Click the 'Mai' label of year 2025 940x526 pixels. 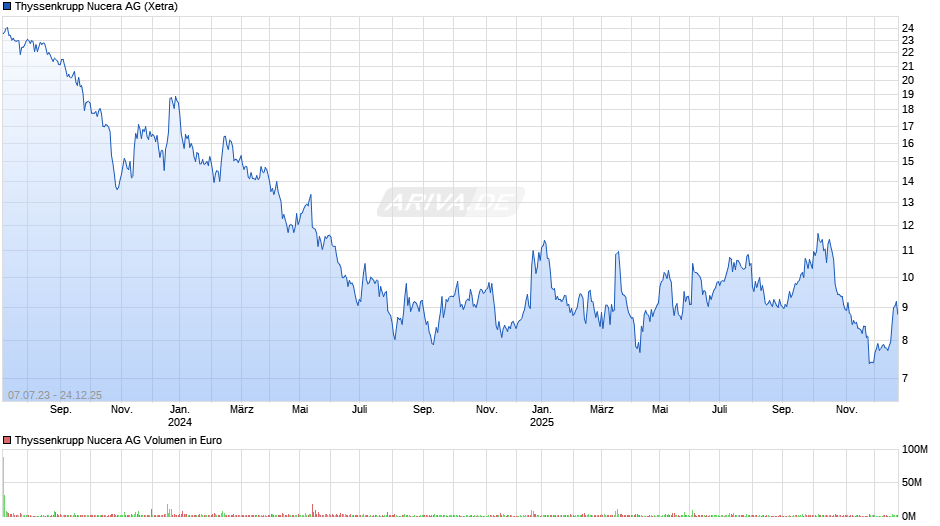point(660,410)
